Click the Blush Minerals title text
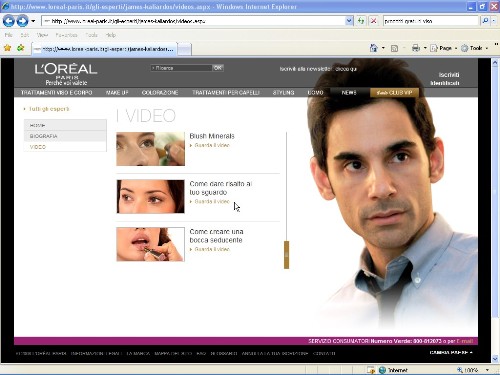Viewport: 500px width, 375px height. pyautogui.click(x=212, y=136)
